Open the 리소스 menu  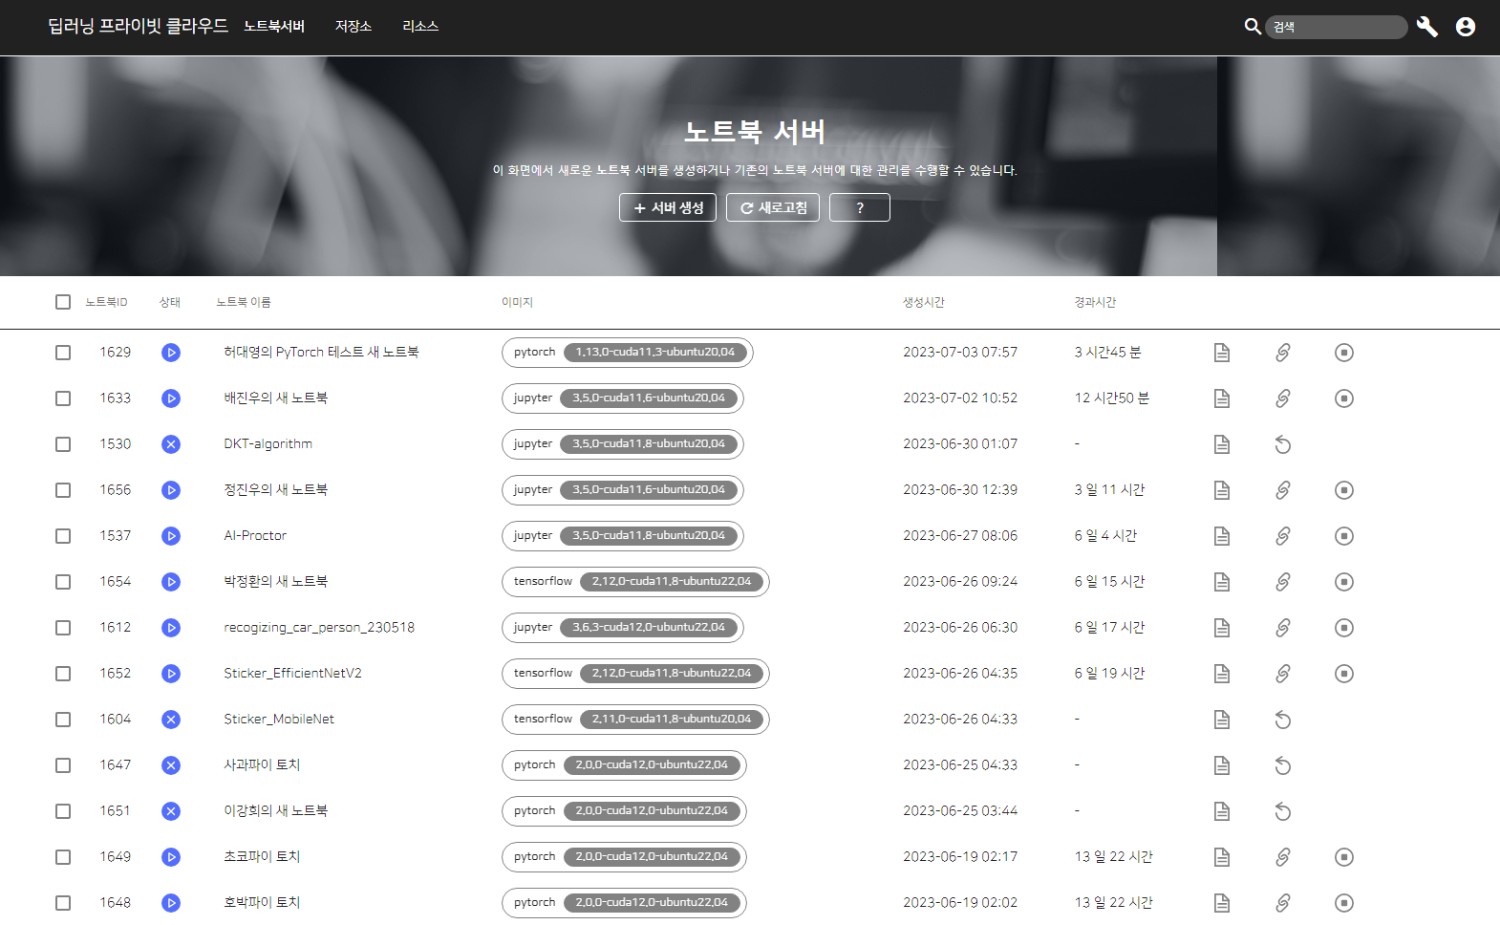point(420,26)
